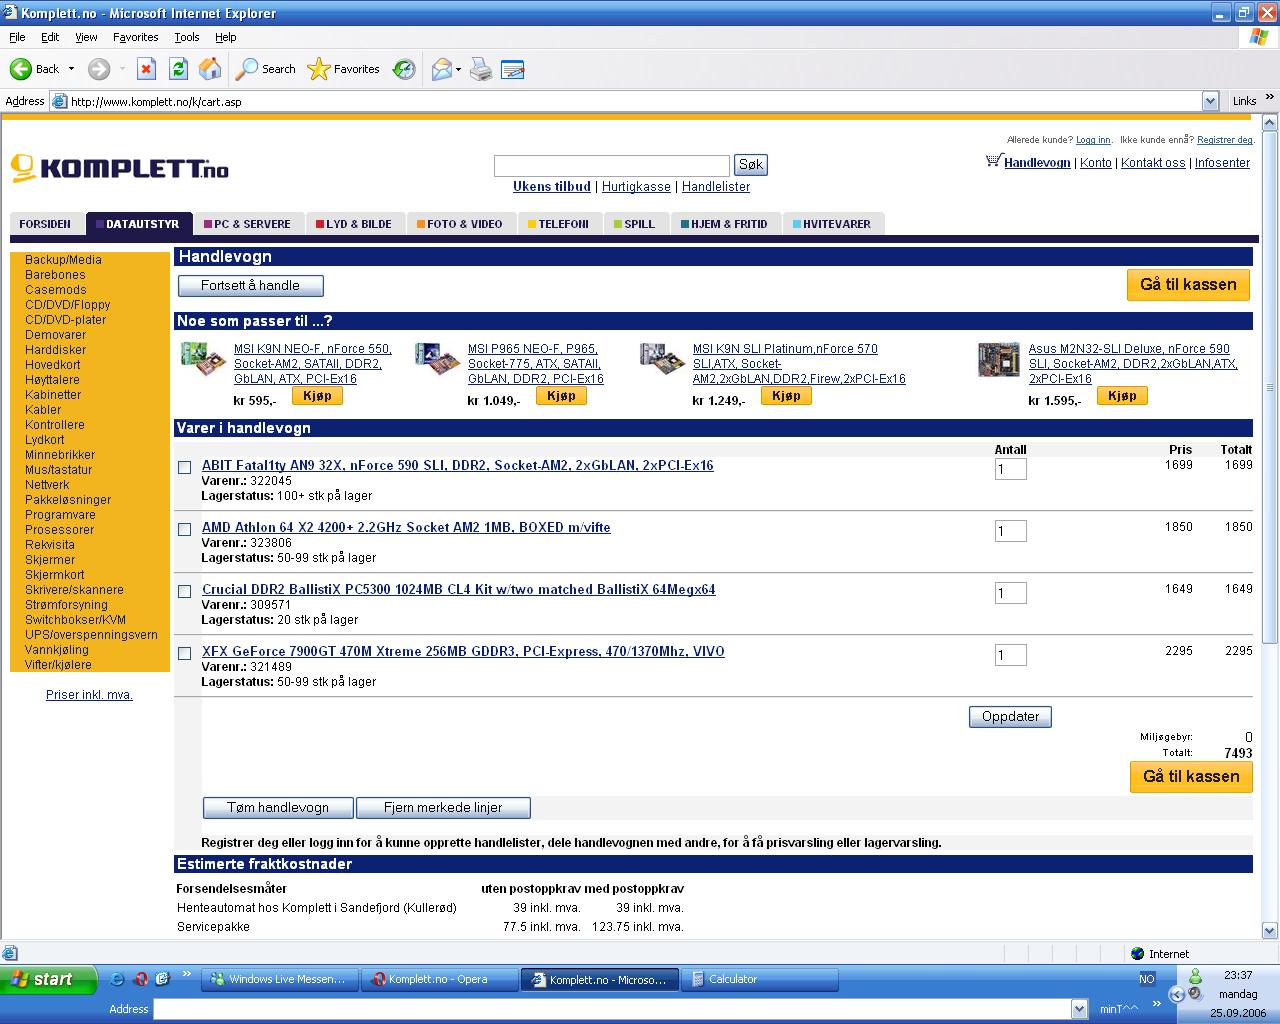Click the Internet zone globe icon
Image resolution: width=1280 pixels, height=1024 pixels.
click(1137, 954)
